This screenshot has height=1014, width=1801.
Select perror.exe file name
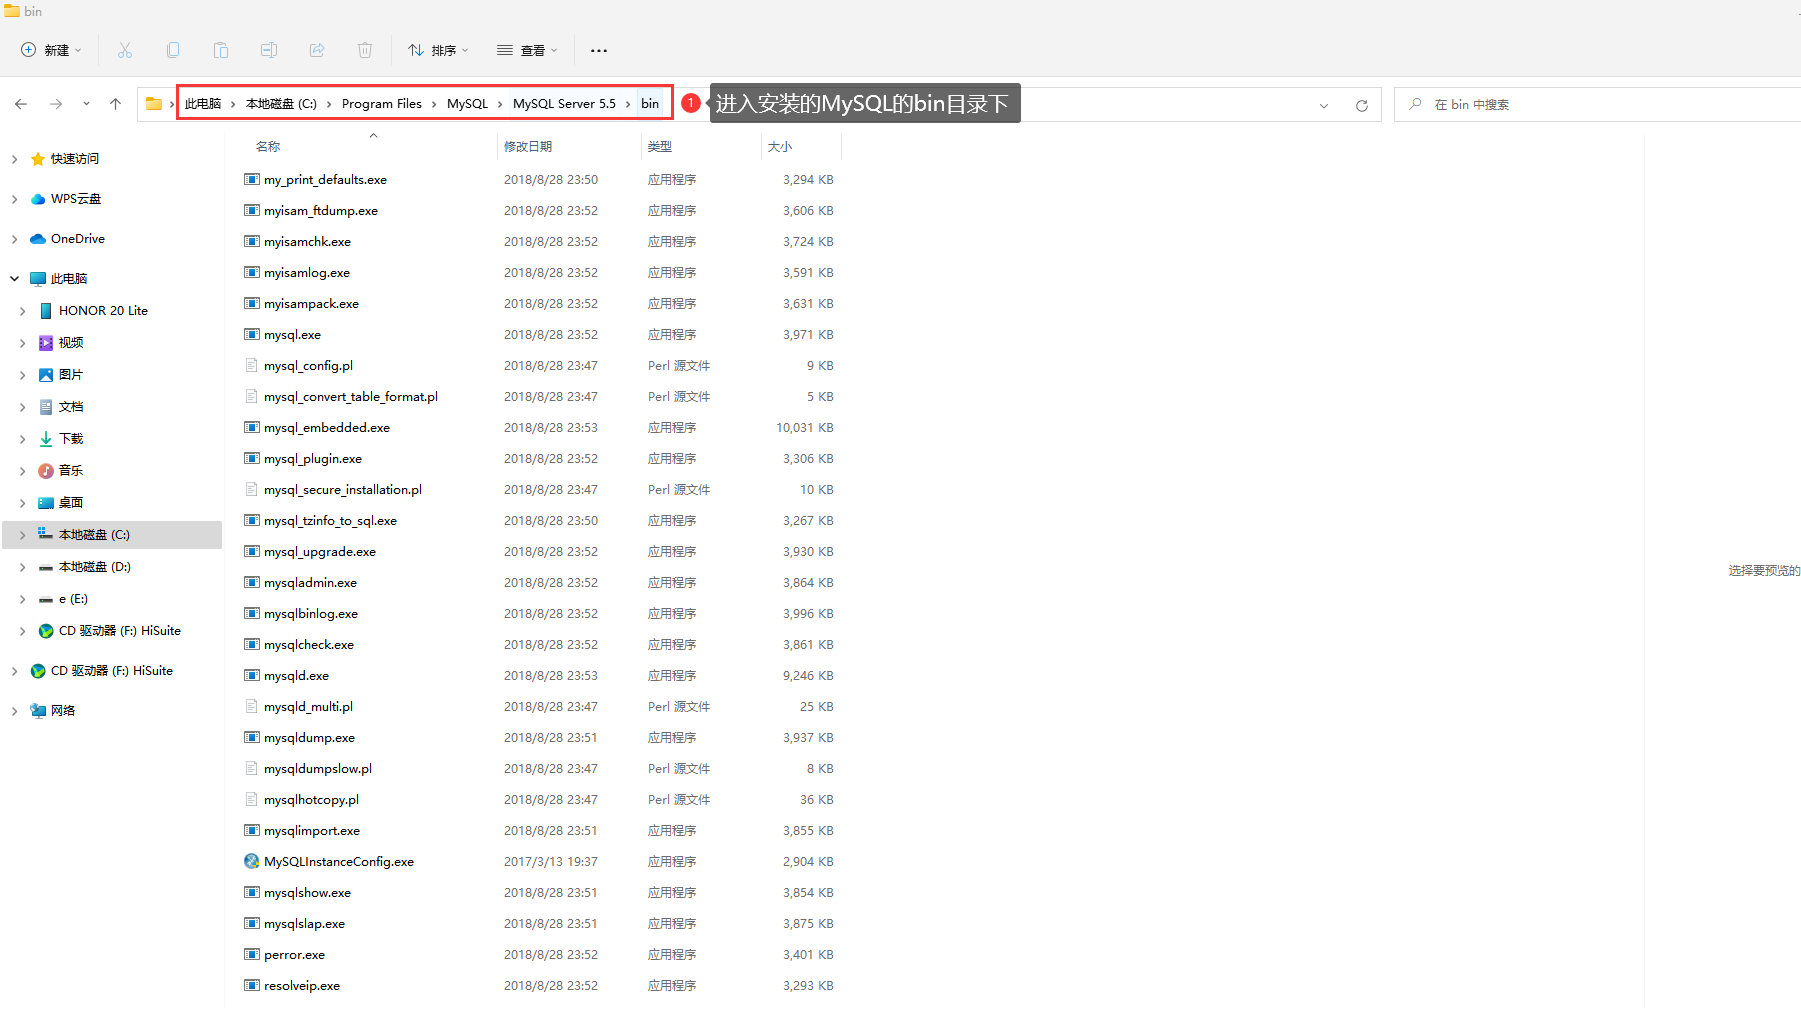(294, 954)
